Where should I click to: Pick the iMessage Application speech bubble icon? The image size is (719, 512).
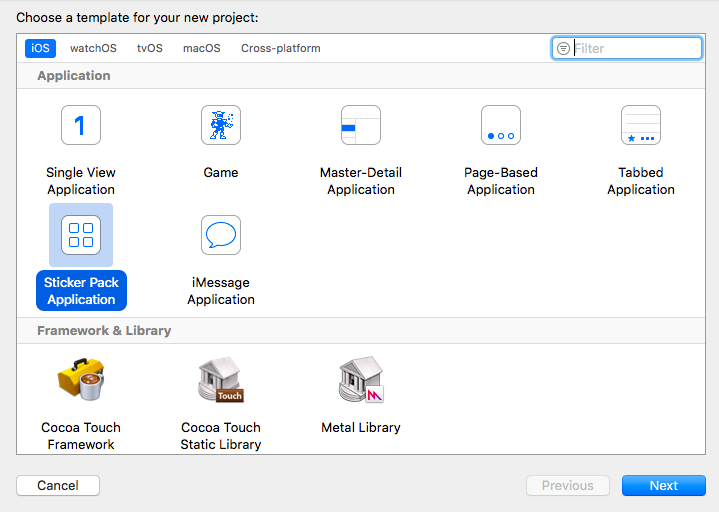[x=221, y=235]
